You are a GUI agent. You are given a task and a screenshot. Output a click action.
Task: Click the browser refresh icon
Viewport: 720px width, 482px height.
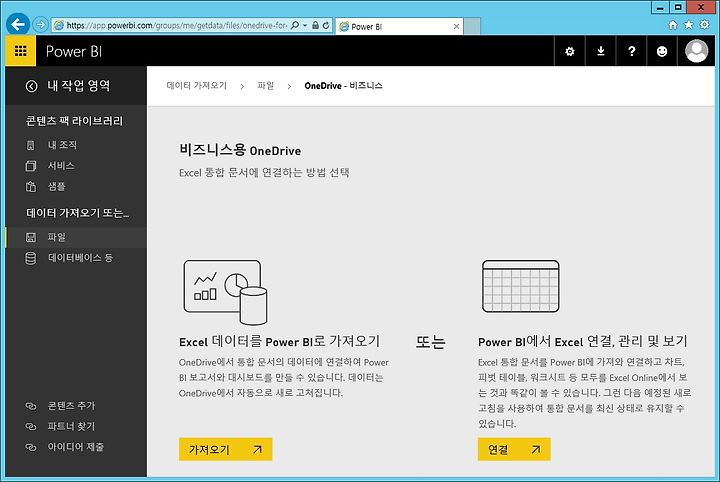(326, 25)
